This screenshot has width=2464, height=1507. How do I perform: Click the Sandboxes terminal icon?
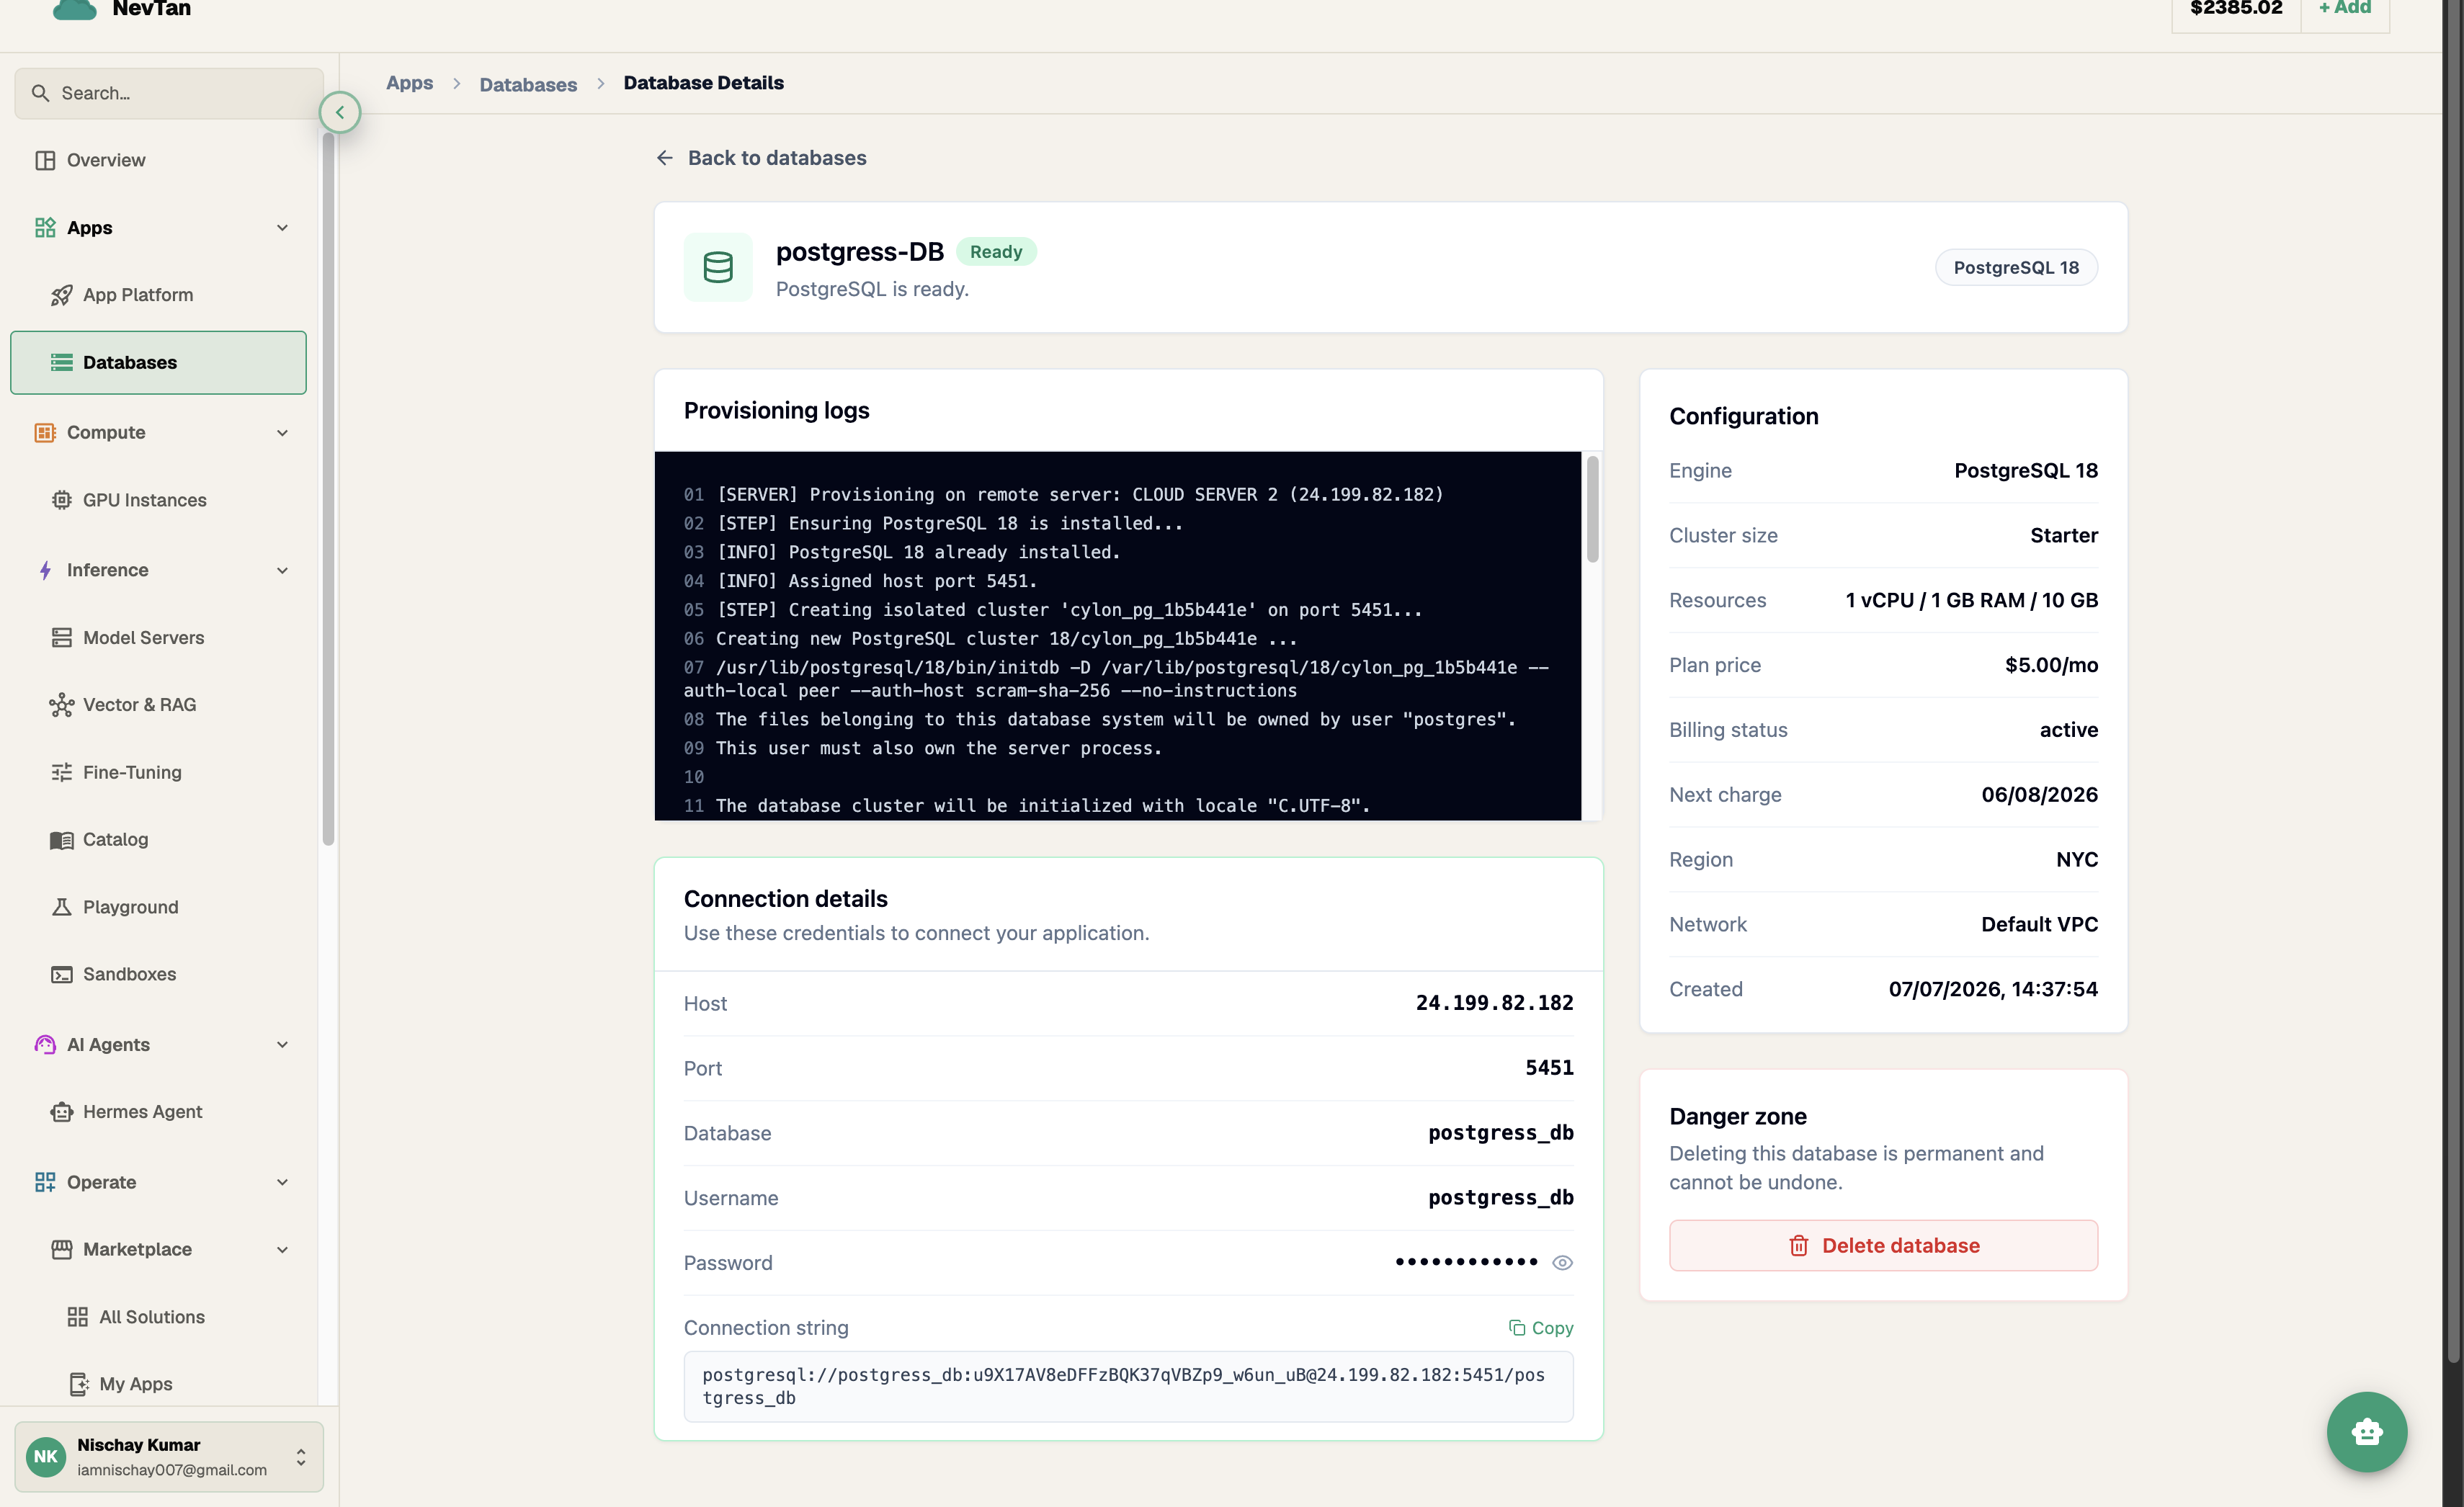[x=61, y=974]
